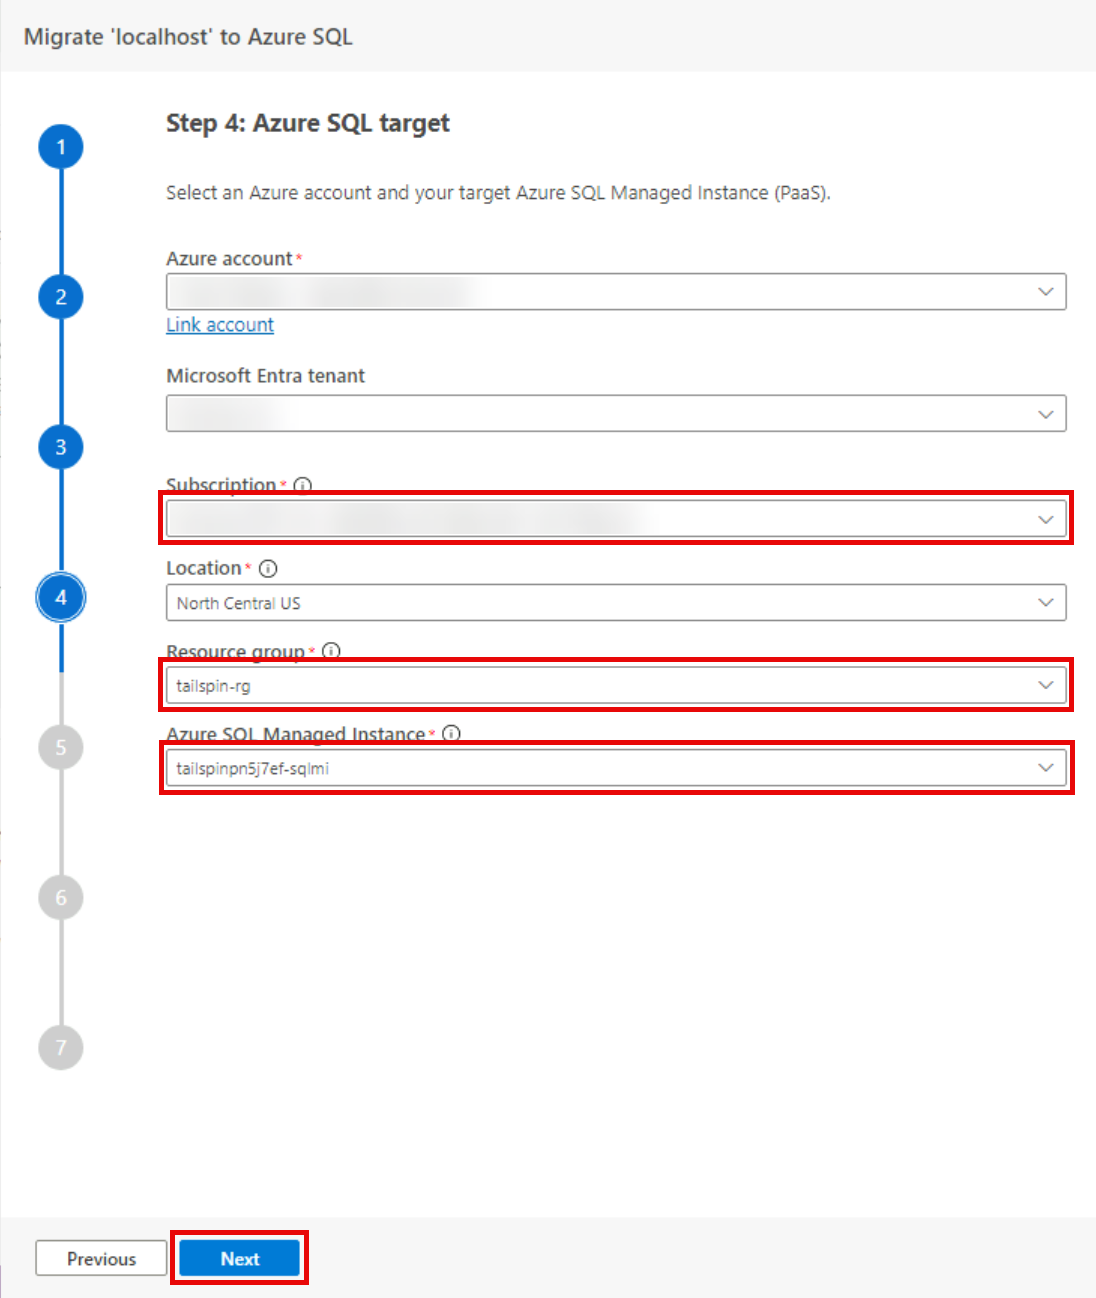Select the current step 4 circle
1096x1298 pixels.
coord(61,597)
